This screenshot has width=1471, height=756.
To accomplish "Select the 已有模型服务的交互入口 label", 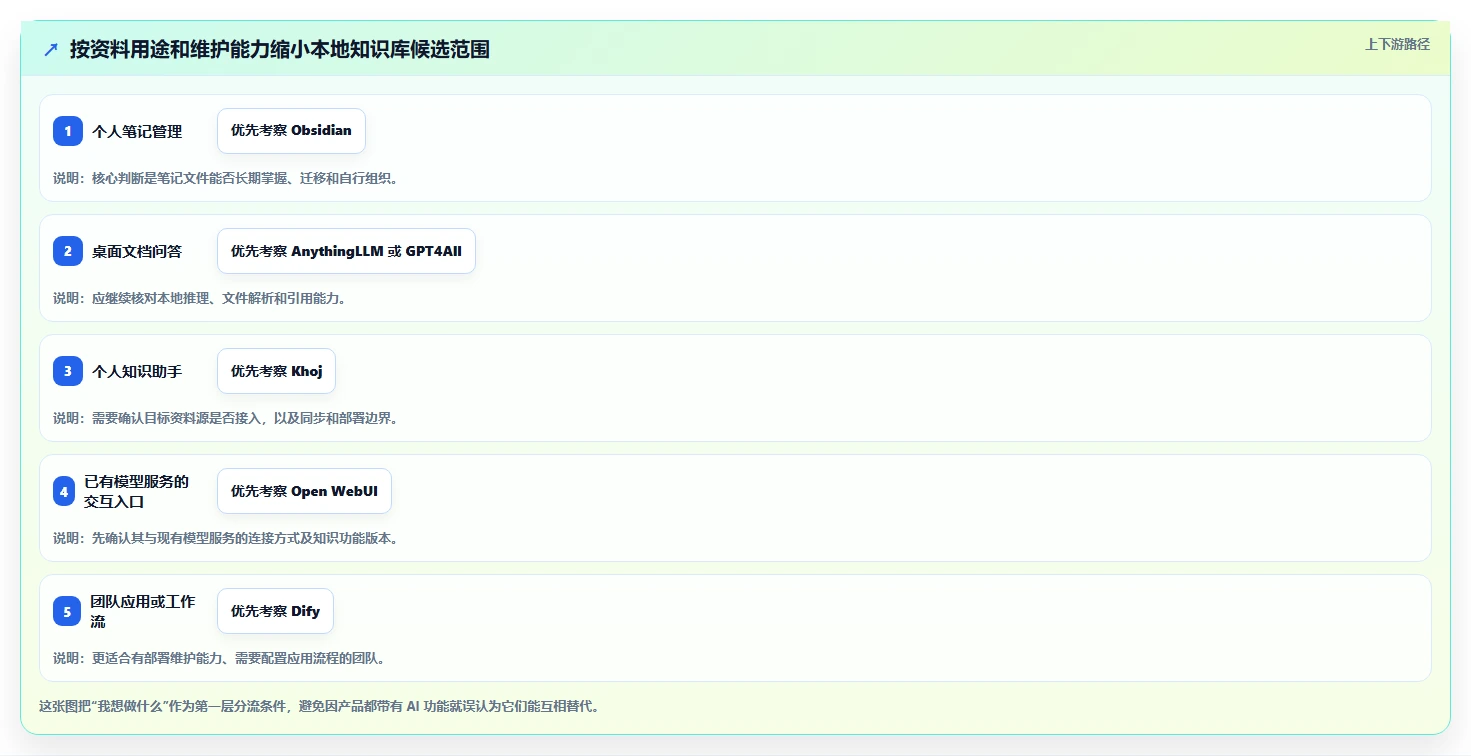I will coord(136,491).
